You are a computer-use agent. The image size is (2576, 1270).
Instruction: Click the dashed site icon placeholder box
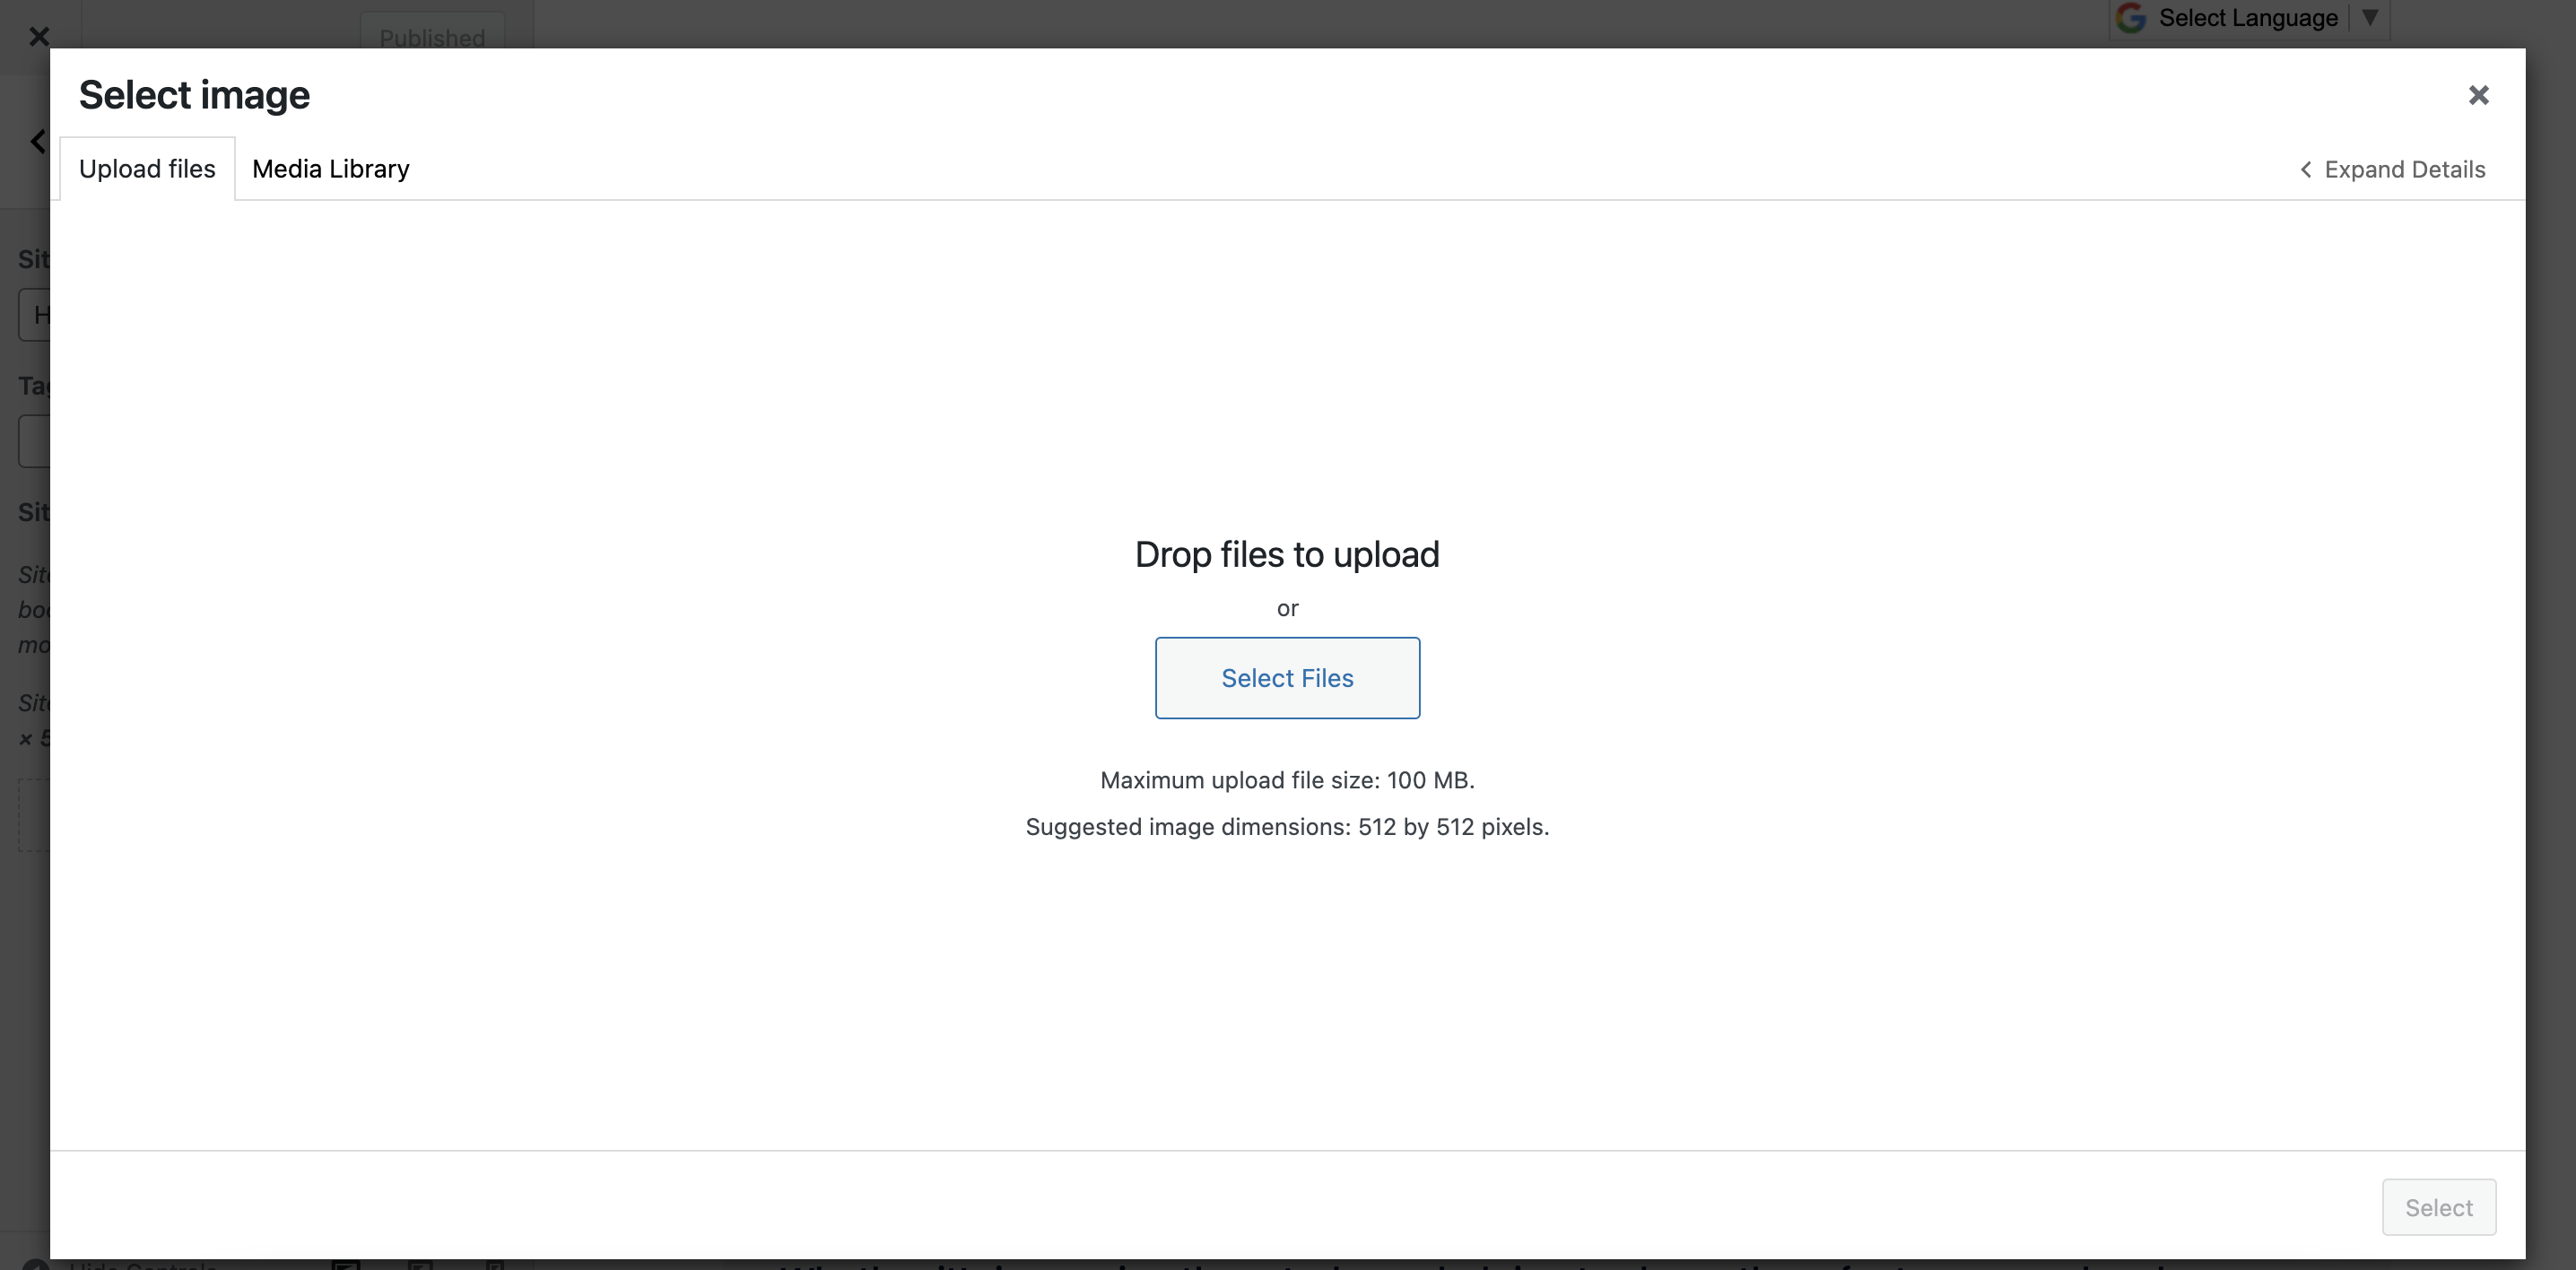point(34,815)
